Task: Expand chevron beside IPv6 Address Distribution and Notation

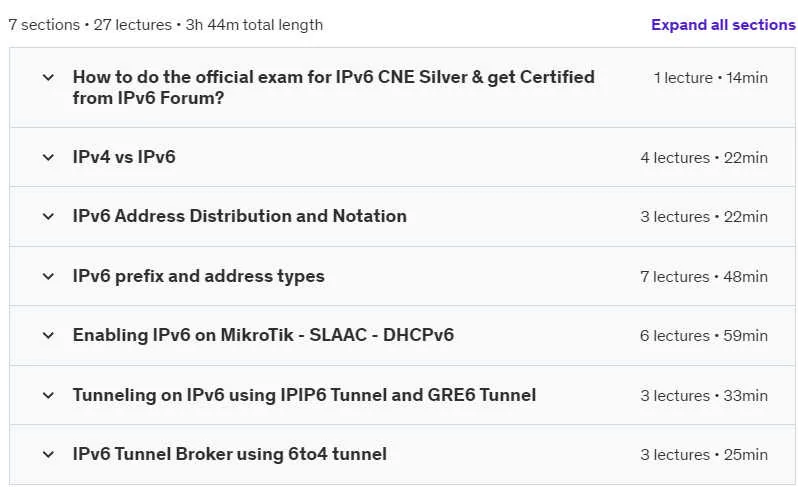Action: (48, 216)
